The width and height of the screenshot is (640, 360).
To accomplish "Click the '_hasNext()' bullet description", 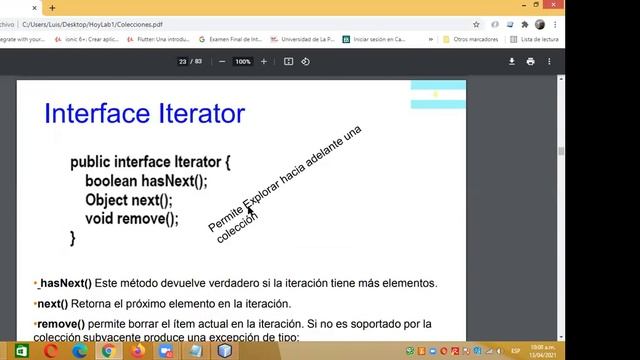I will 236,283.
